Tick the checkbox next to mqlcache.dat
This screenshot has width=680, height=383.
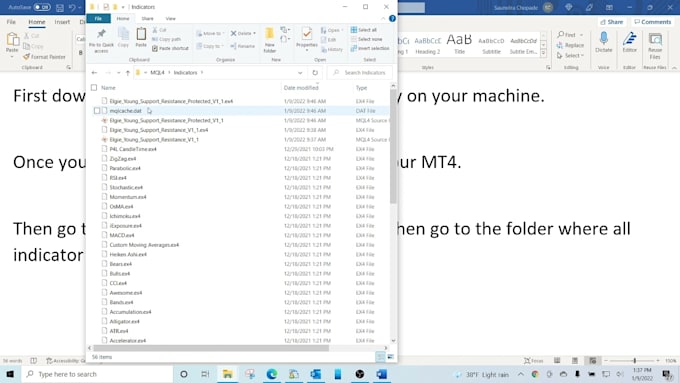(97, 111)
